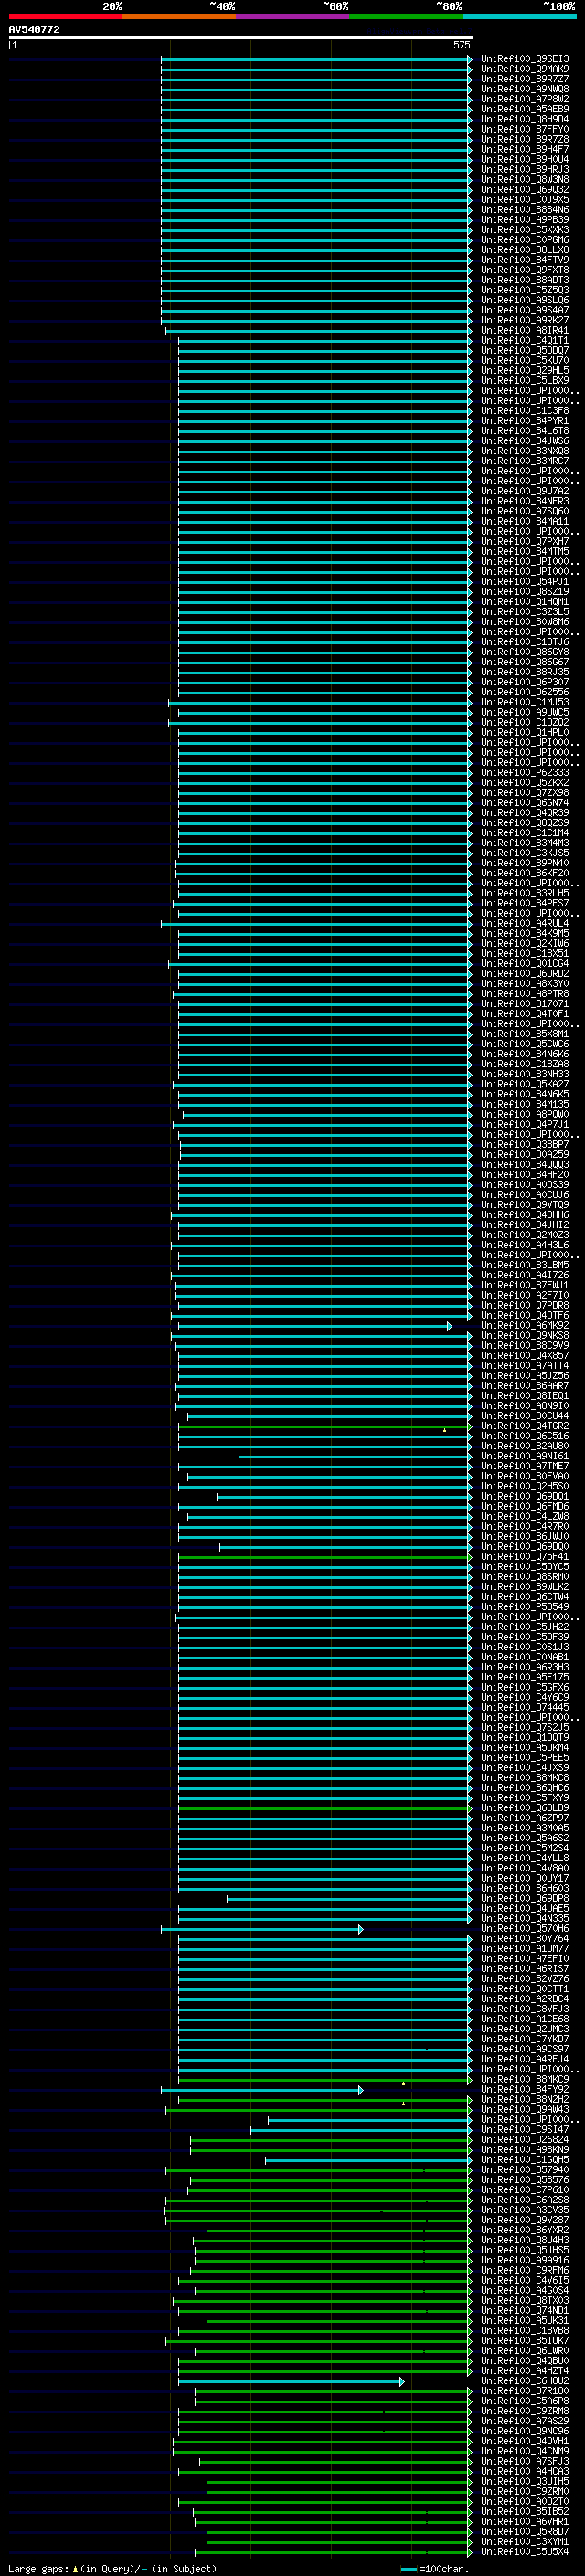Open hit UniRef100_Q69DQ0
The width and height of the screenshot is (585, 2576).
pos(525,1546)
